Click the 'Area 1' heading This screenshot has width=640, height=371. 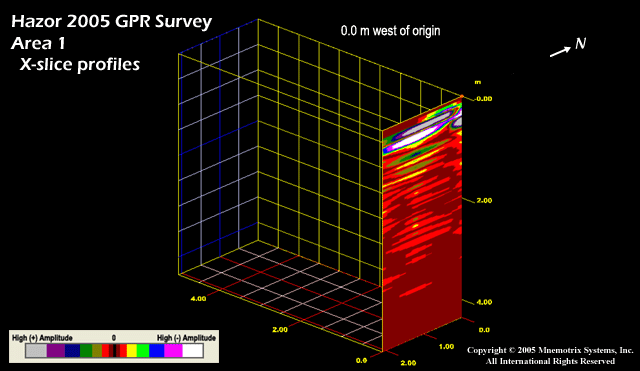tap(38, 43)
